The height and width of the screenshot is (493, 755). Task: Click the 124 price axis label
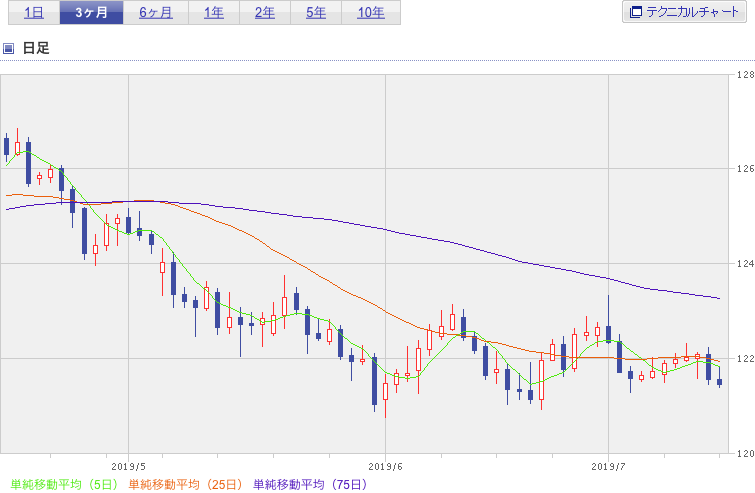click(745, 263)
